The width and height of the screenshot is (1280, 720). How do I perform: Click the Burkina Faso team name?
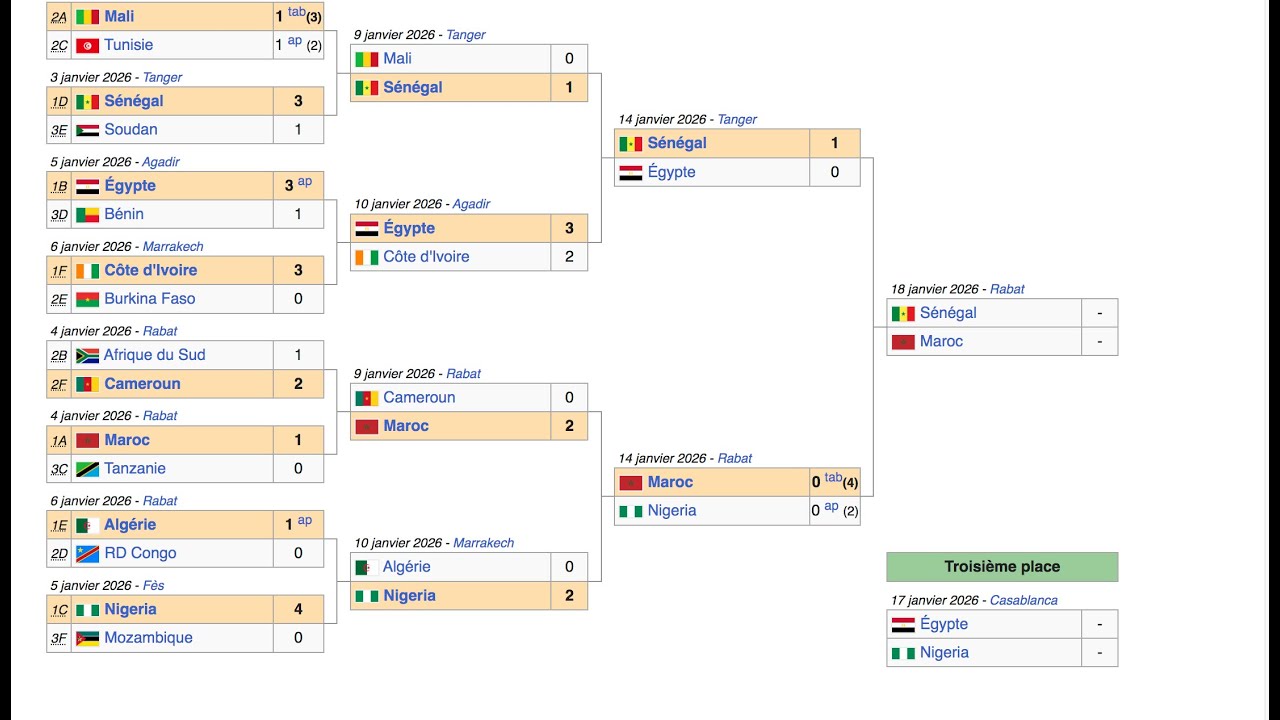150,299
